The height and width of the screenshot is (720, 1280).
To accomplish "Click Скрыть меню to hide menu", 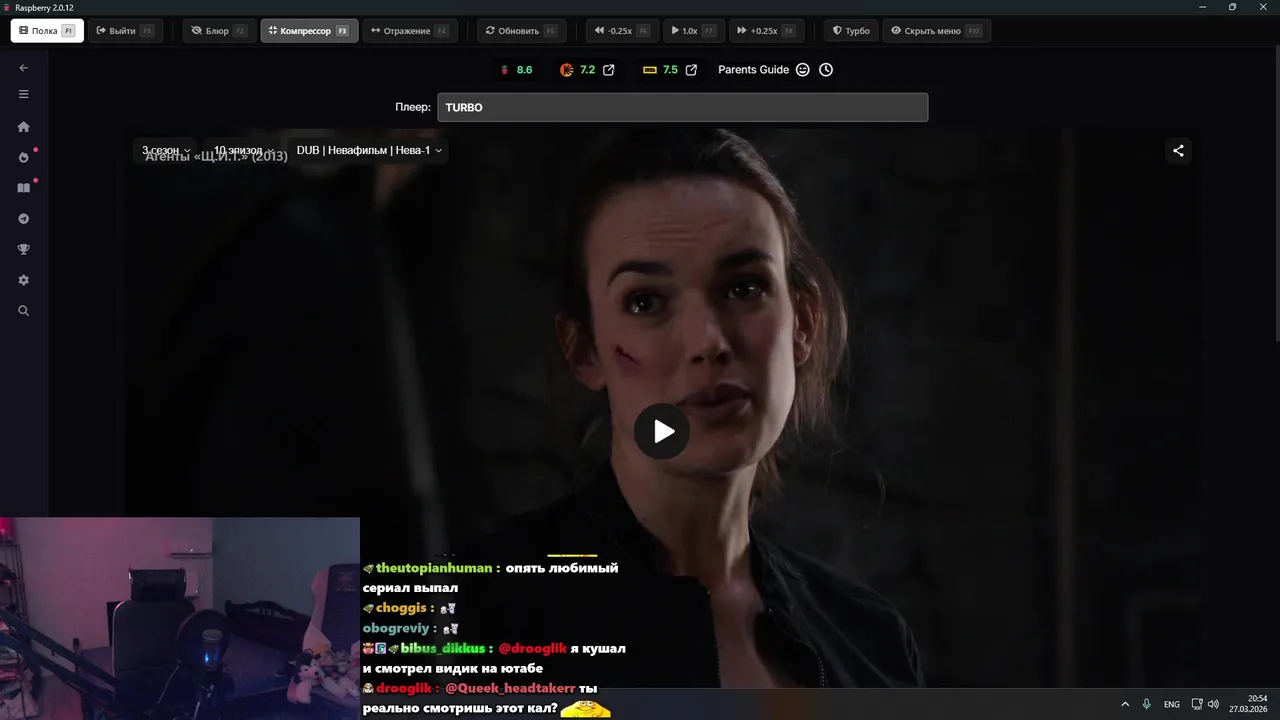I will point(936,31).
